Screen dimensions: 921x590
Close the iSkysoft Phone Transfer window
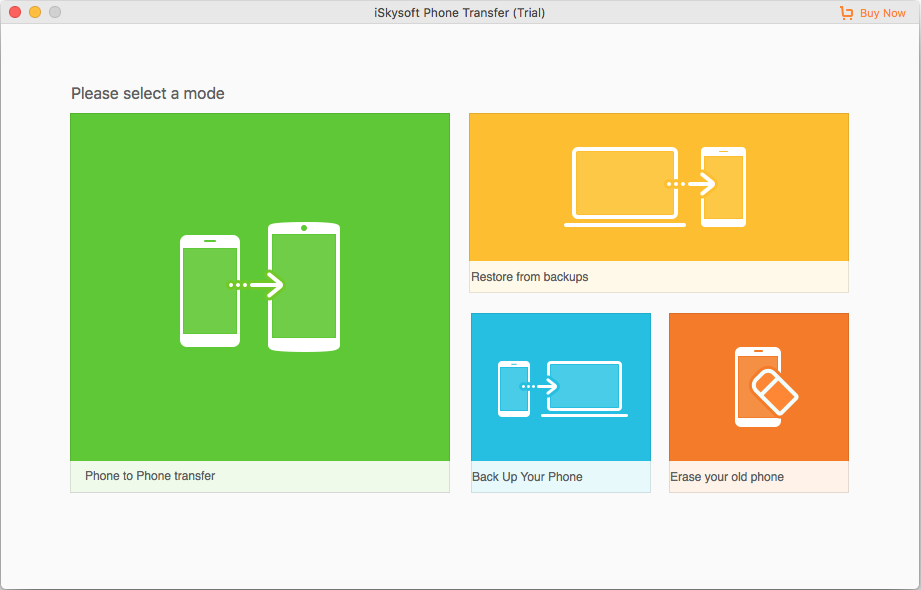tap(15, 12)
